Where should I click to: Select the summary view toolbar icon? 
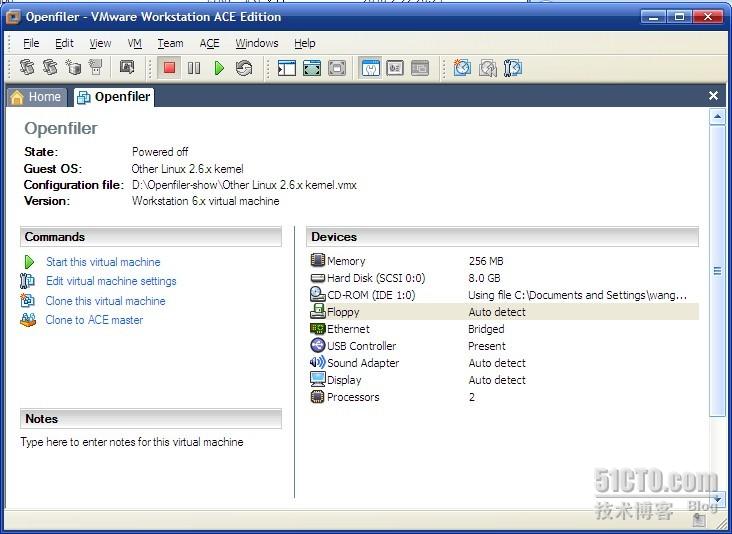pyautogui.click(x=370, y=68)
